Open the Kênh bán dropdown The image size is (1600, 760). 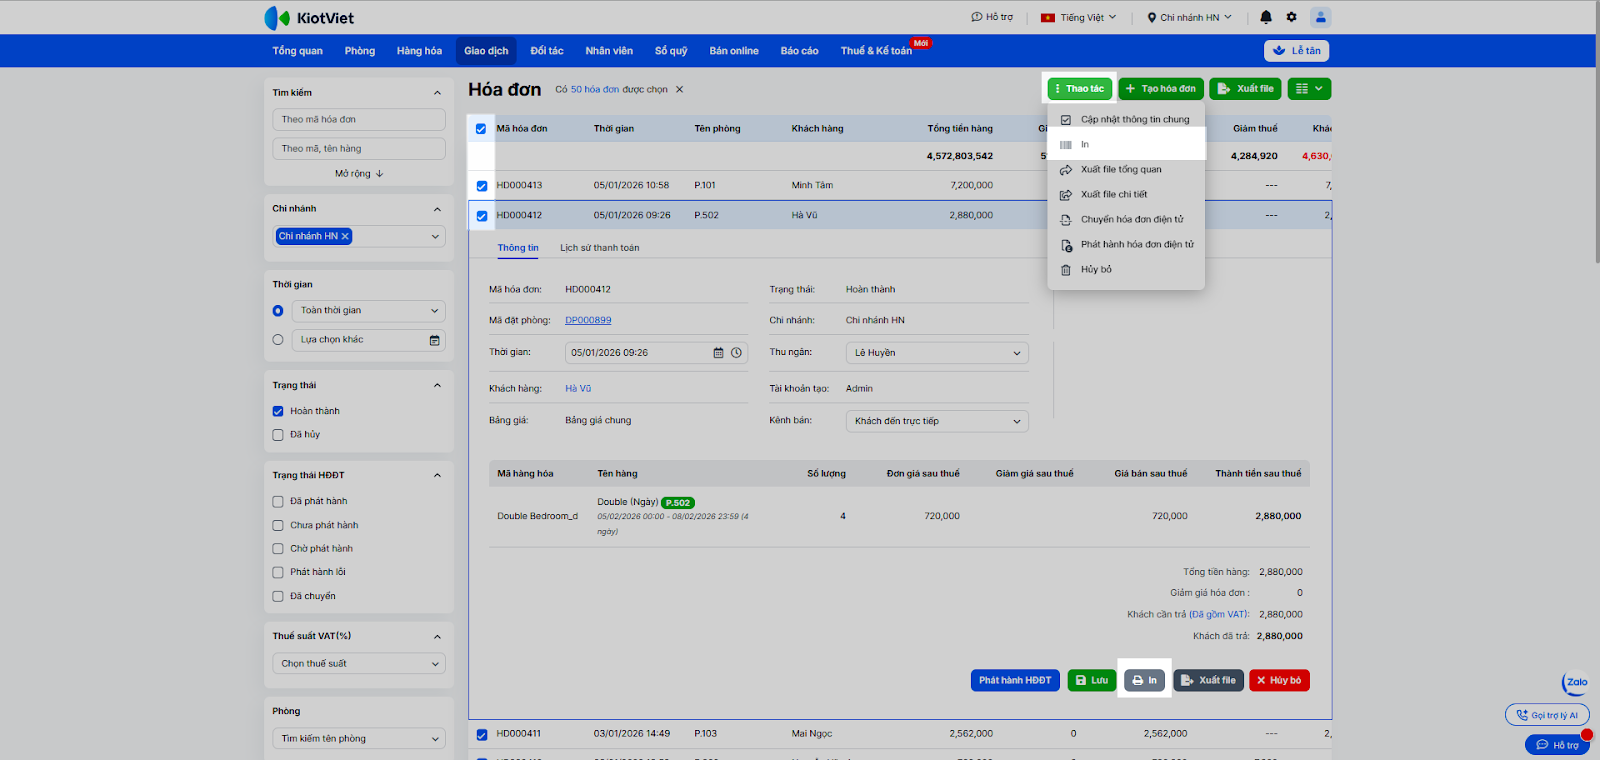[x=936, y=421]
